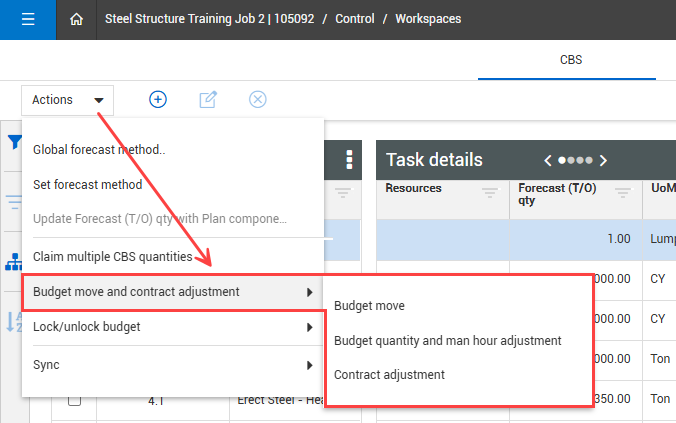Image resolution: width=676 pixels, height=423 pixels.
Task: Expand the Sync submenu
Action: coord(172,365)
